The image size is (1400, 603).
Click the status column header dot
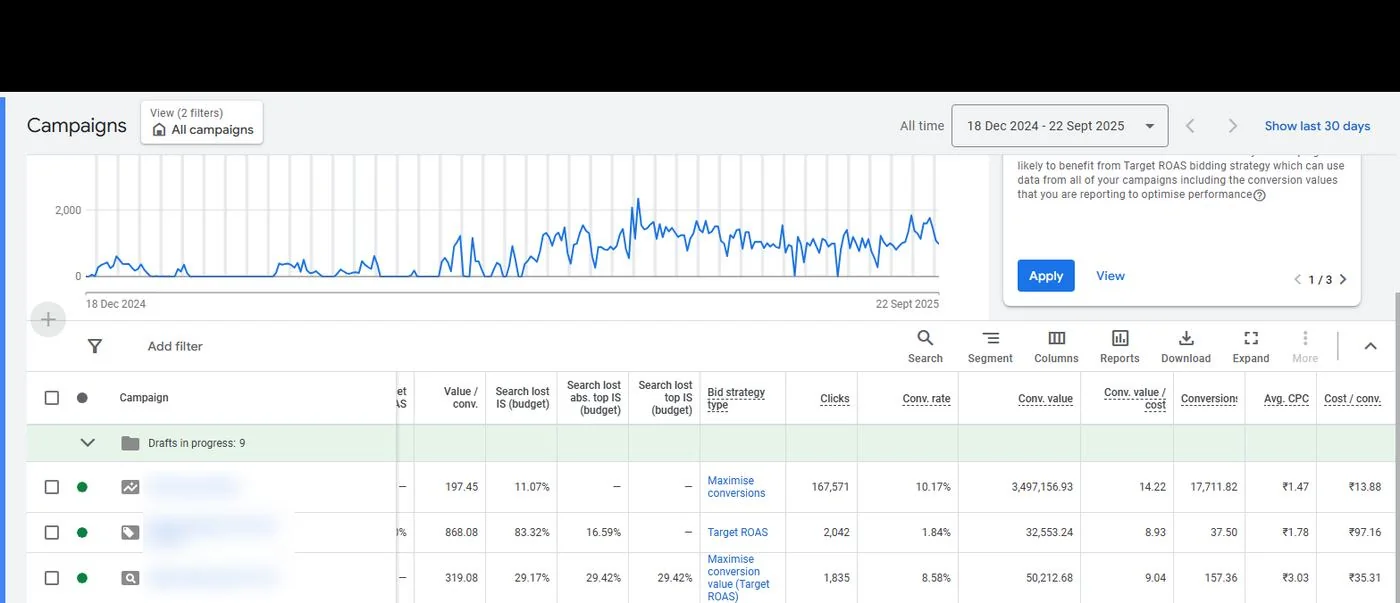pos(82,398)
